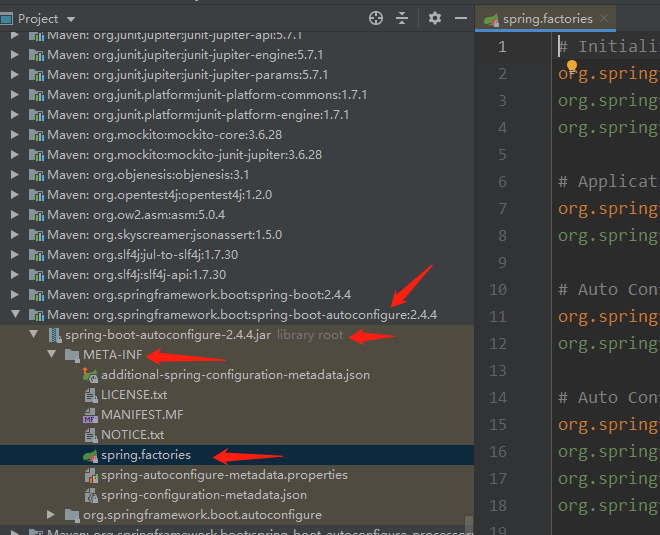Click the spring.factories tab leaf icon
The width and height of the screenshot is (660, 535).
491,19
